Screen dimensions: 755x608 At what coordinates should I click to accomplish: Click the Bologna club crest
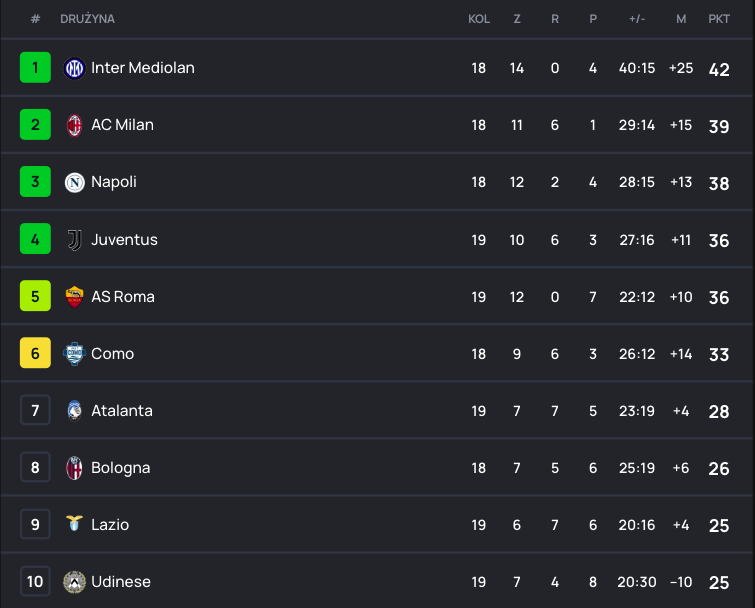click(74, 468)
